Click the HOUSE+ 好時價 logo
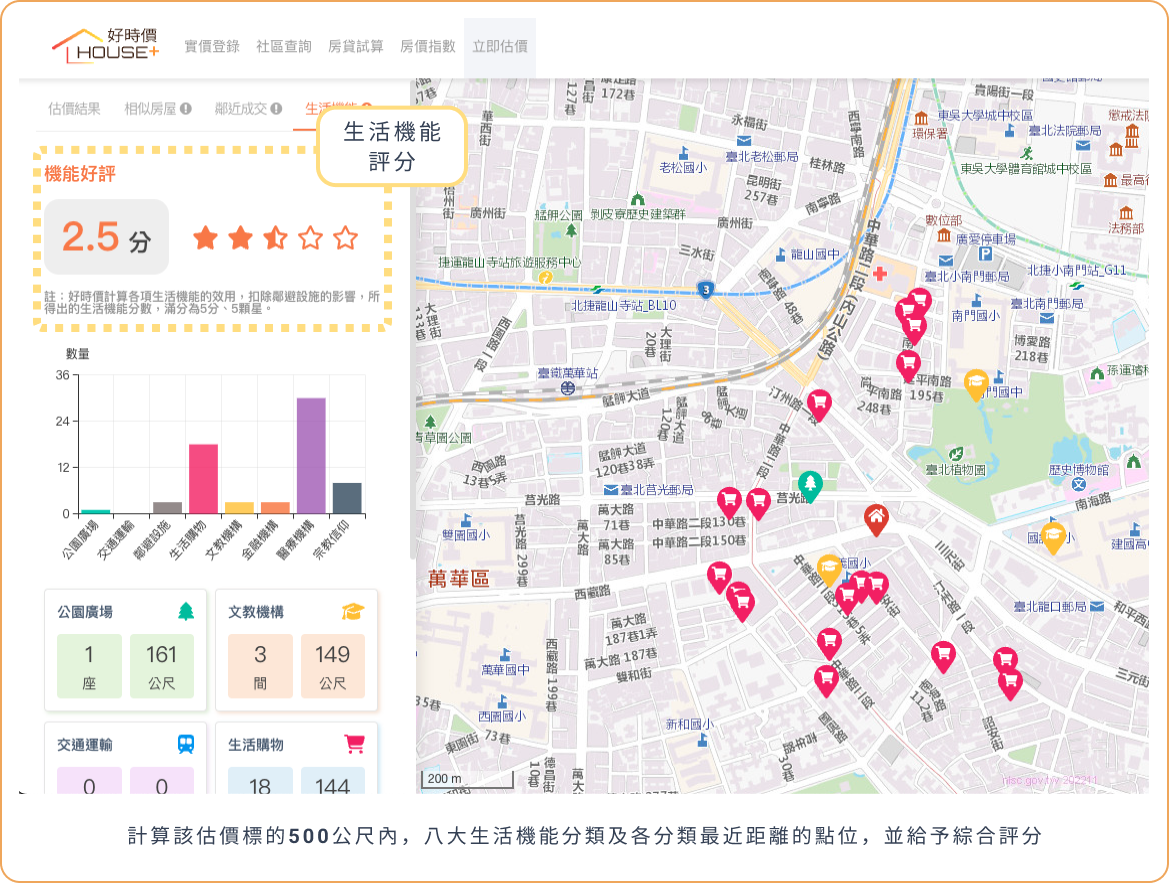 pos(106,46)
